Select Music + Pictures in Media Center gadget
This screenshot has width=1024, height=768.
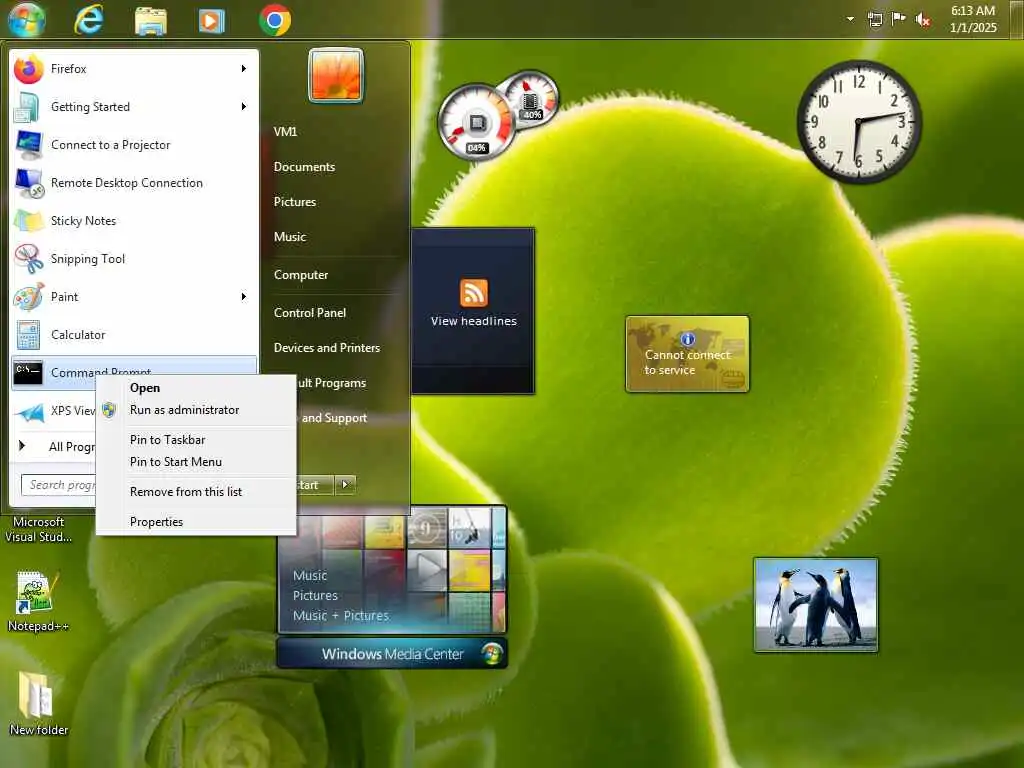point(340,616)
